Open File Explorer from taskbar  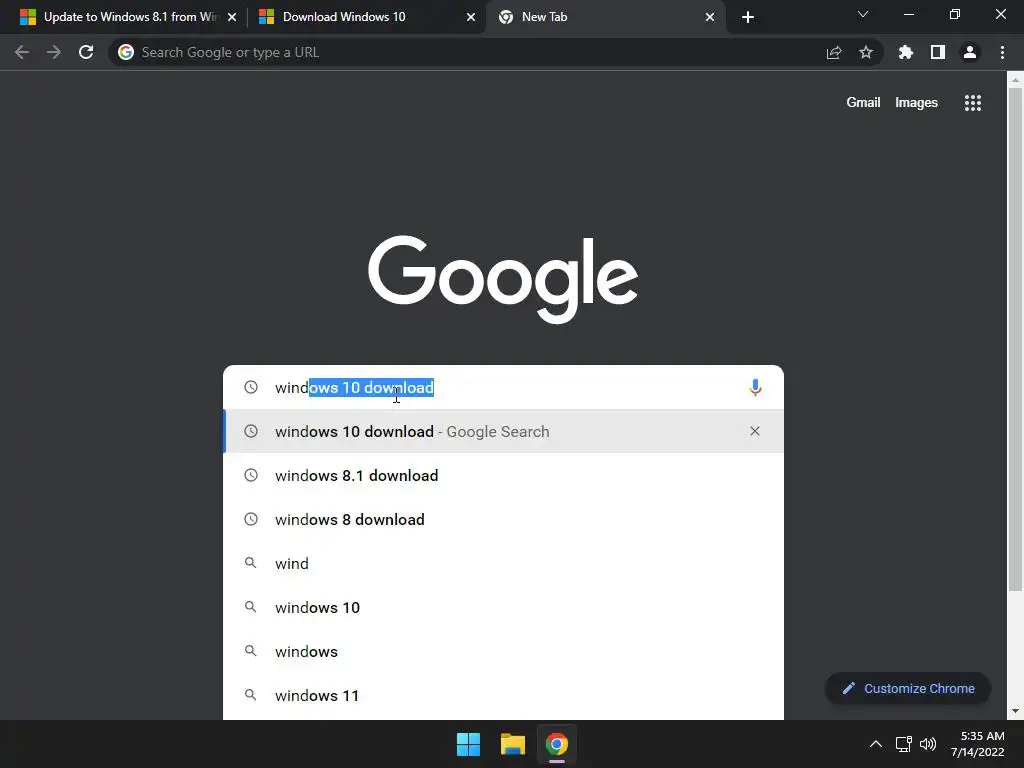click(513, 744)
